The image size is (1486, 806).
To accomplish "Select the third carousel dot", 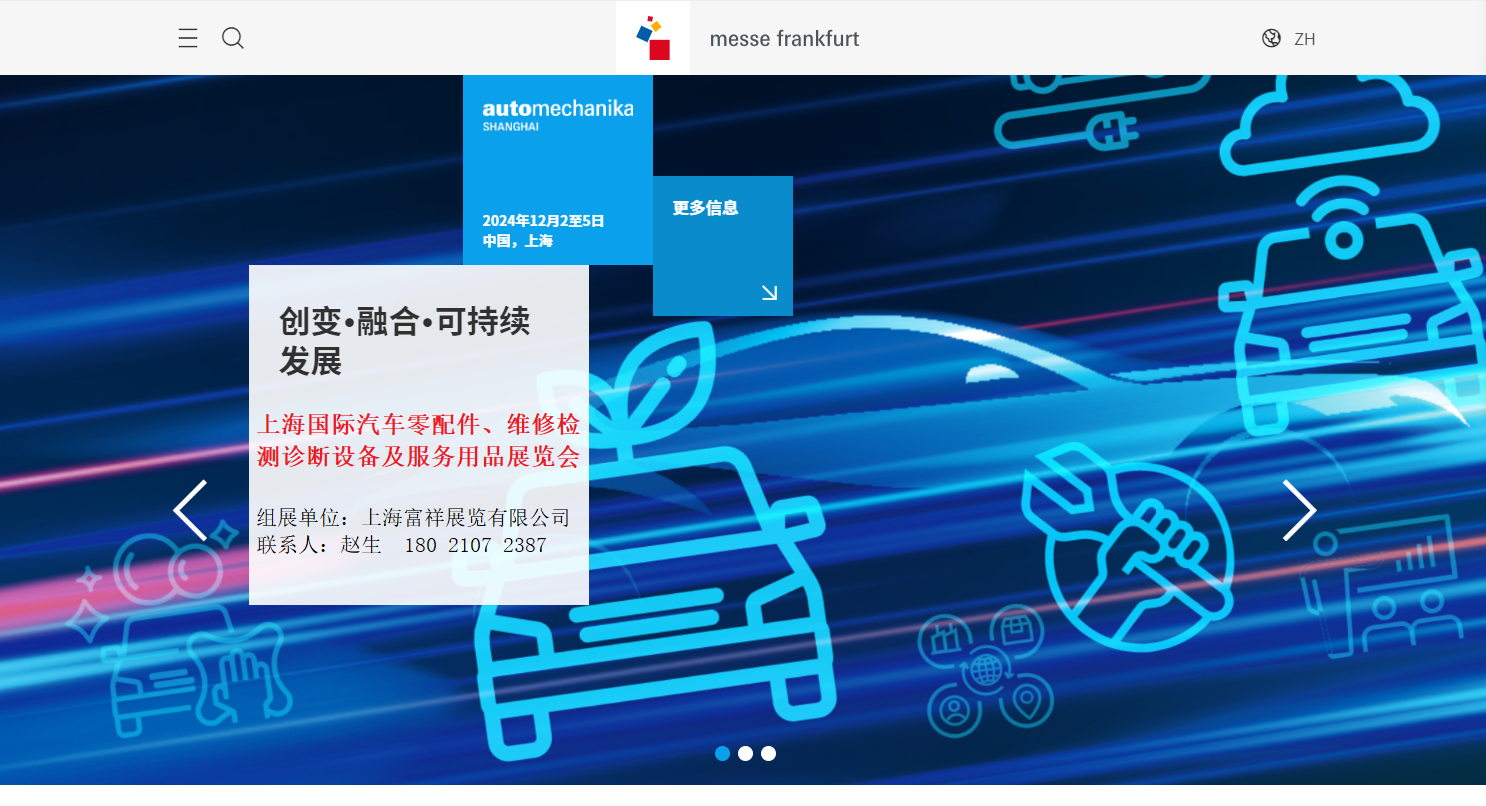I will tap(768, 753).
